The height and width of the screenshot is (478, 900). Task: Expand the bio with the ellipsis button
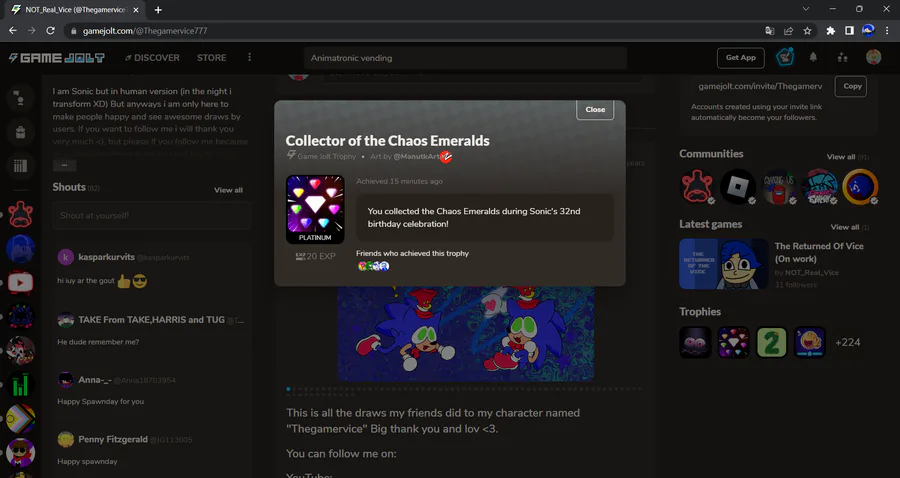(x=64, y=165)
